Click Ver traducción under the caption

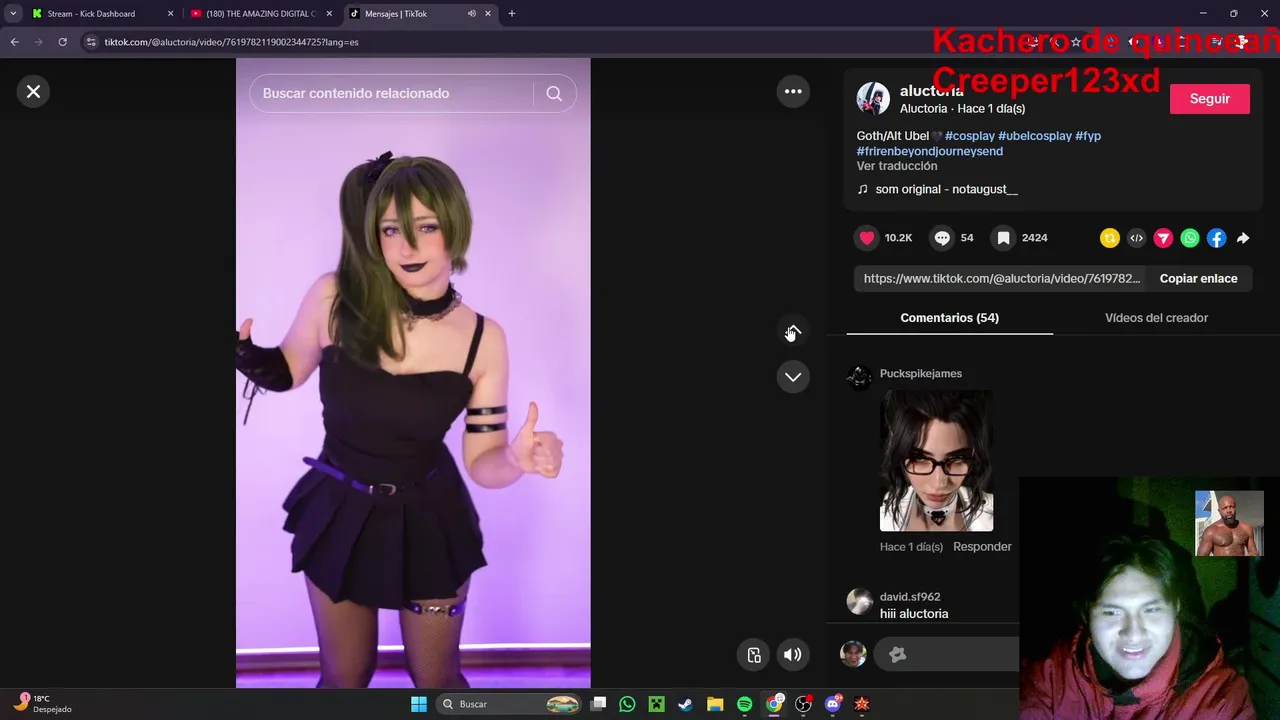coord(897,166)
